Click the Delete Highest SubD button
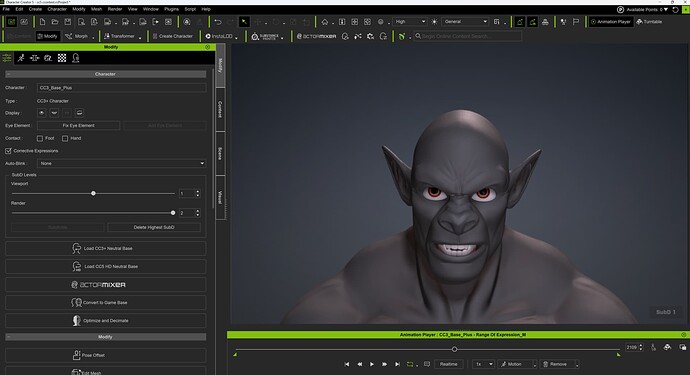This screenshot has width=690, height=375. point(154,228)
